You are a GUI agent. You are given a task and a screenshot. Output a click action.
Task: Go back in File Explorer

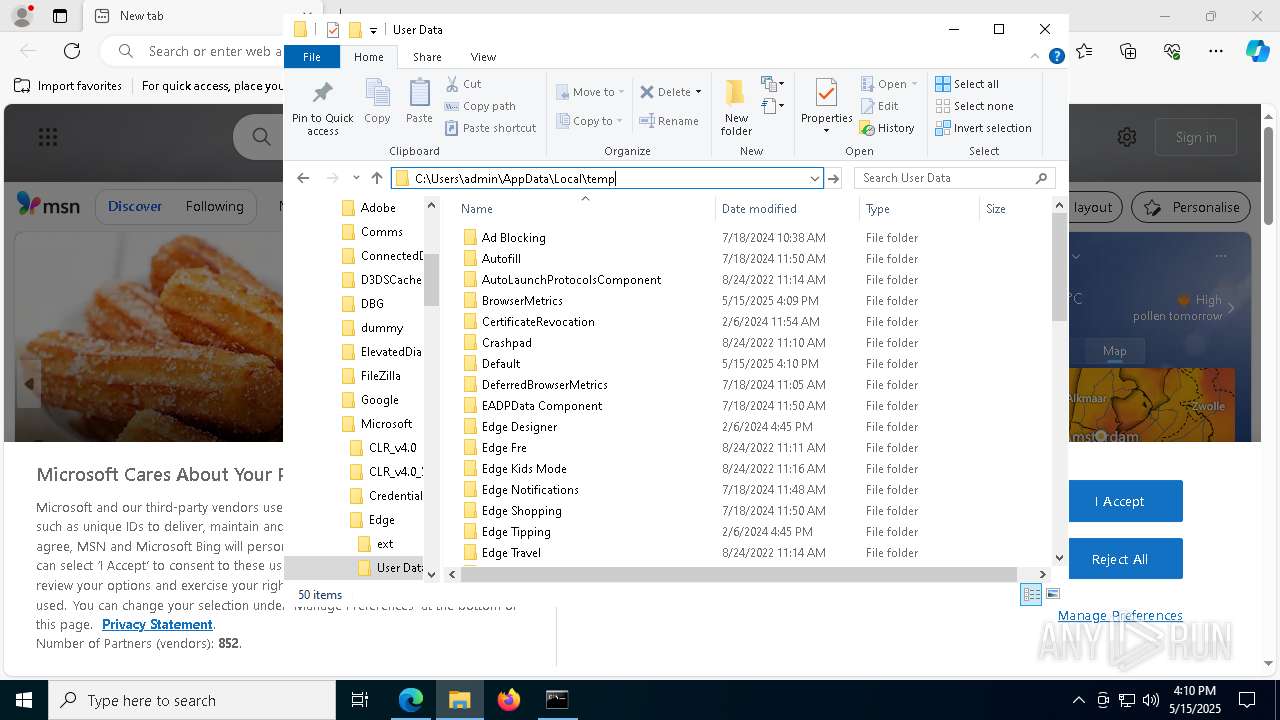tap(303, 178)
